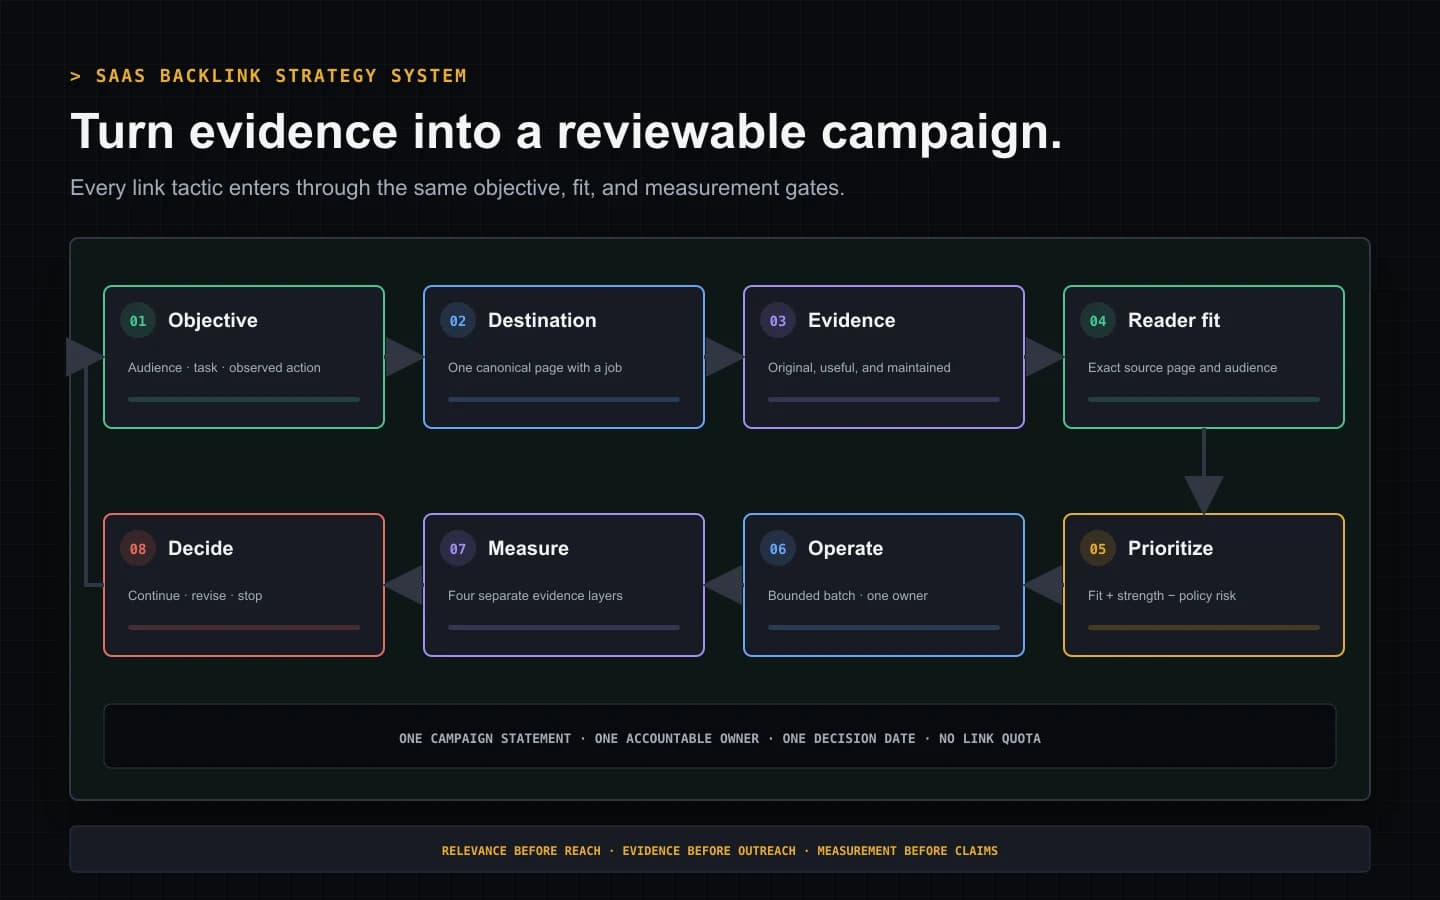Viewport: 1440px width, 900px height.
Task: Click 'EVIDENCE BEFORE OUTREACH' in the footer
Action: [x=709, y=851]
